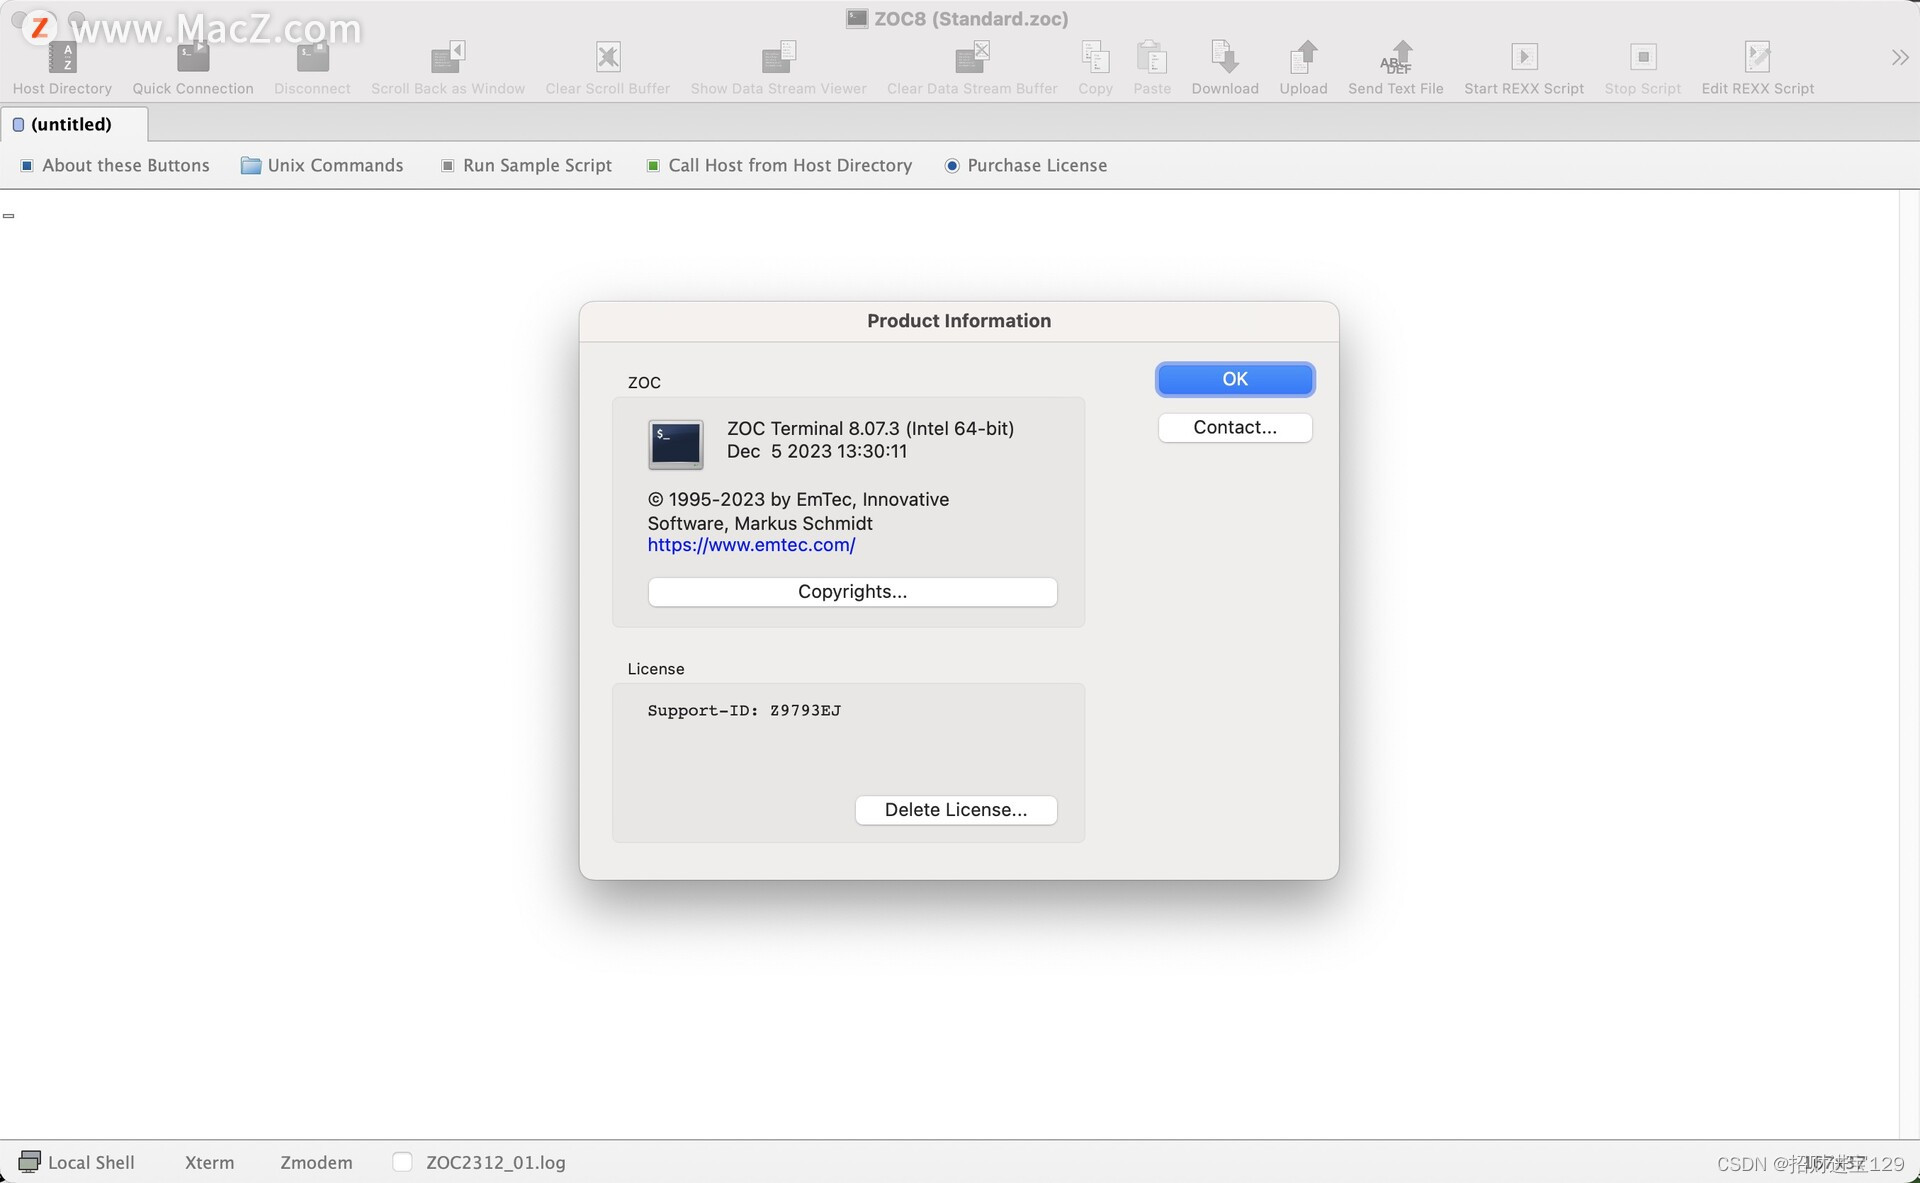Open Scroll Back as Window

coord(448,58)
